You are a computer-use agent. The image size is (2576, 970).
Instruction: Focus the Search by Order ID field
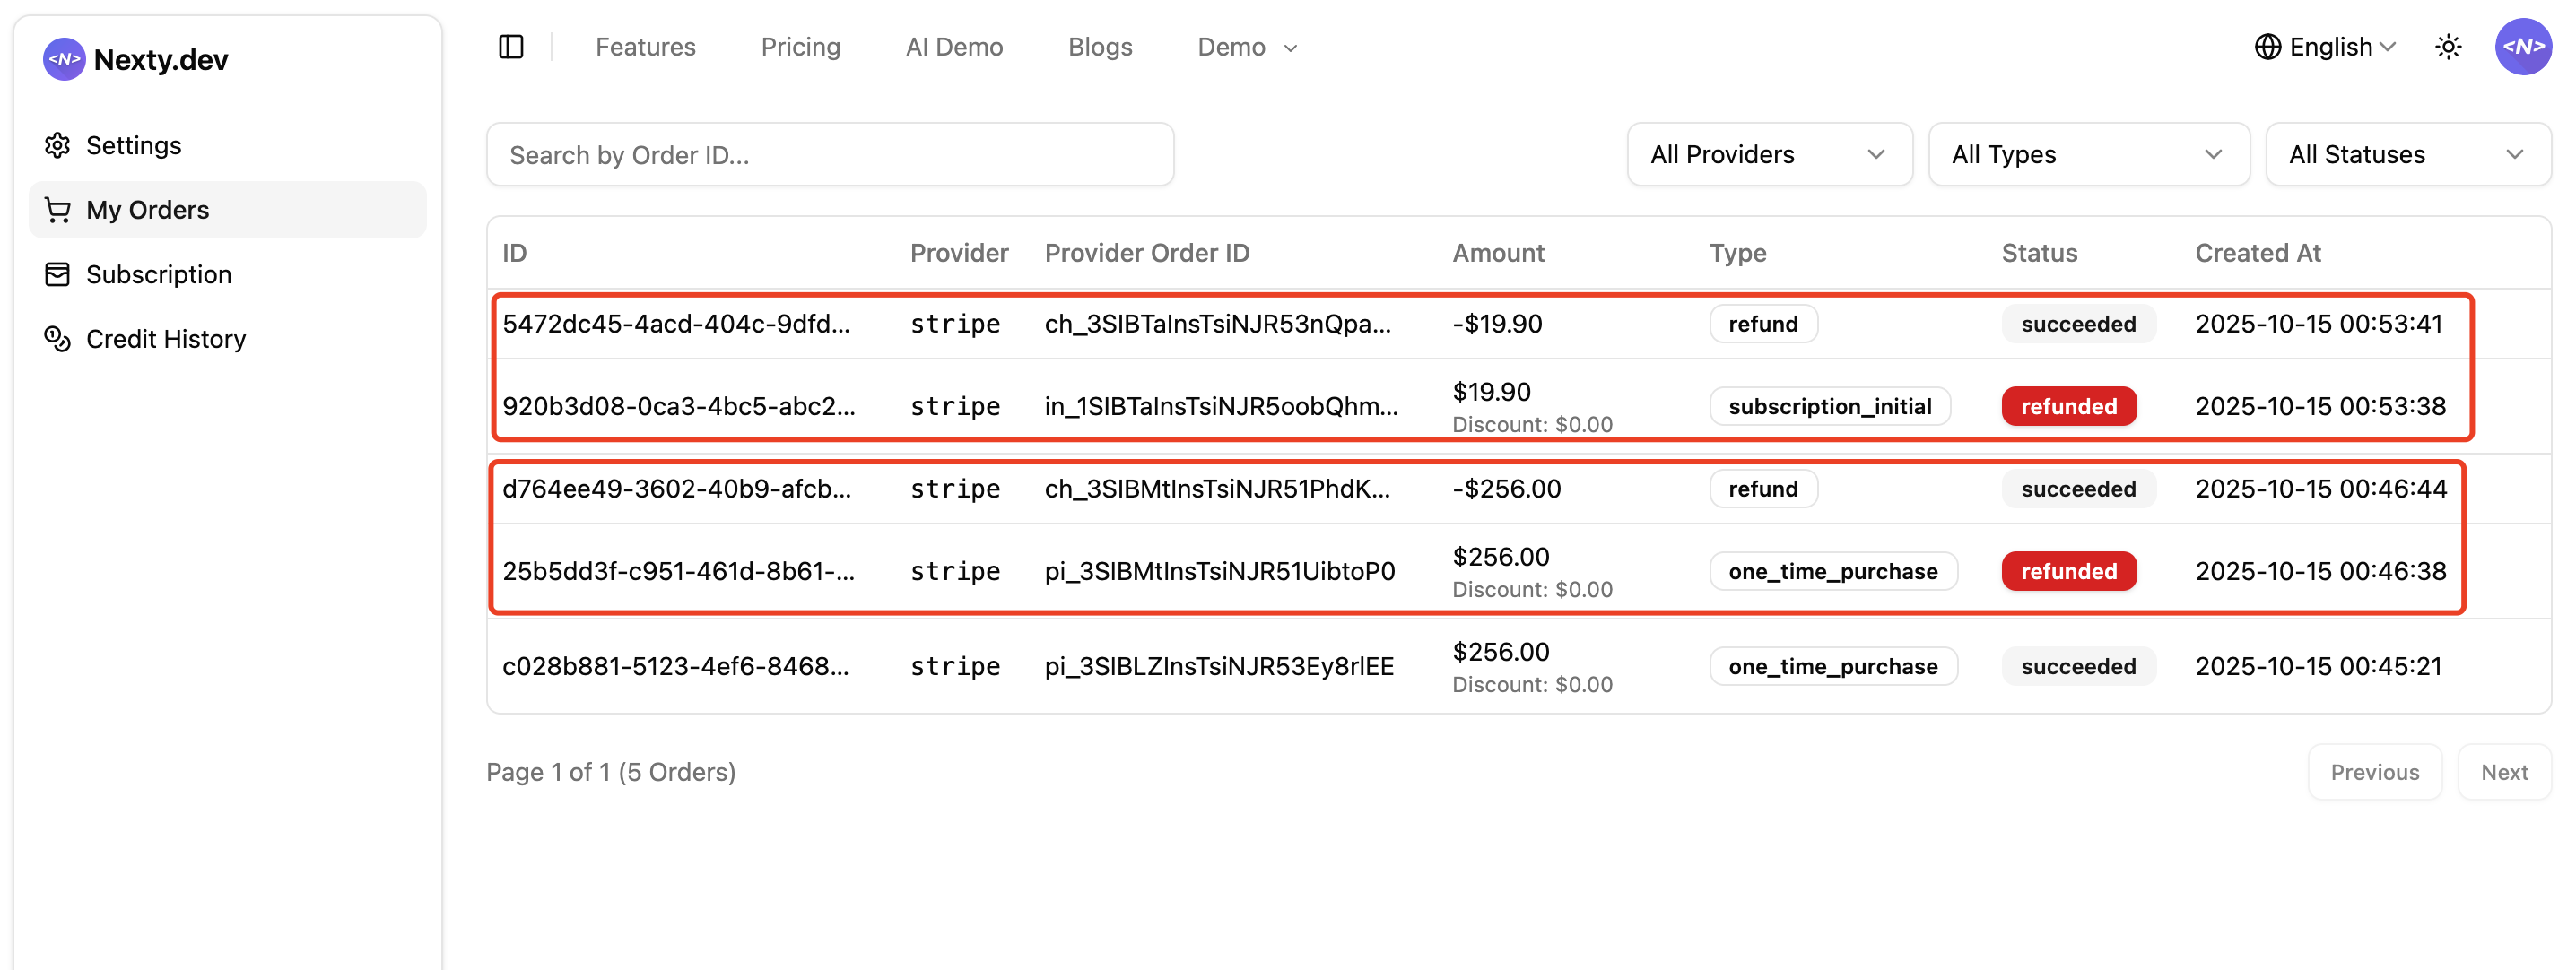click(829, 154)
